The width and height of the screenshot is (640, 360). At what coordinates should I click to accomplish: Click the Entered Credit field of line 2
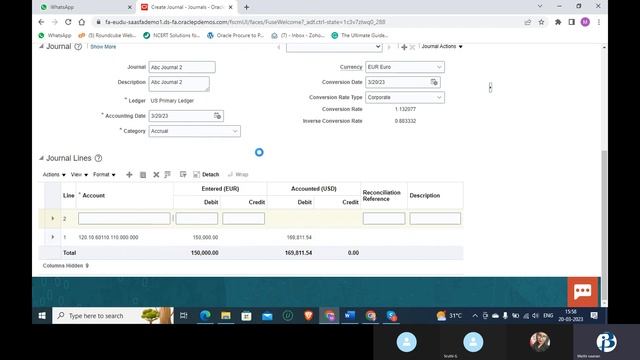(243, 219)
